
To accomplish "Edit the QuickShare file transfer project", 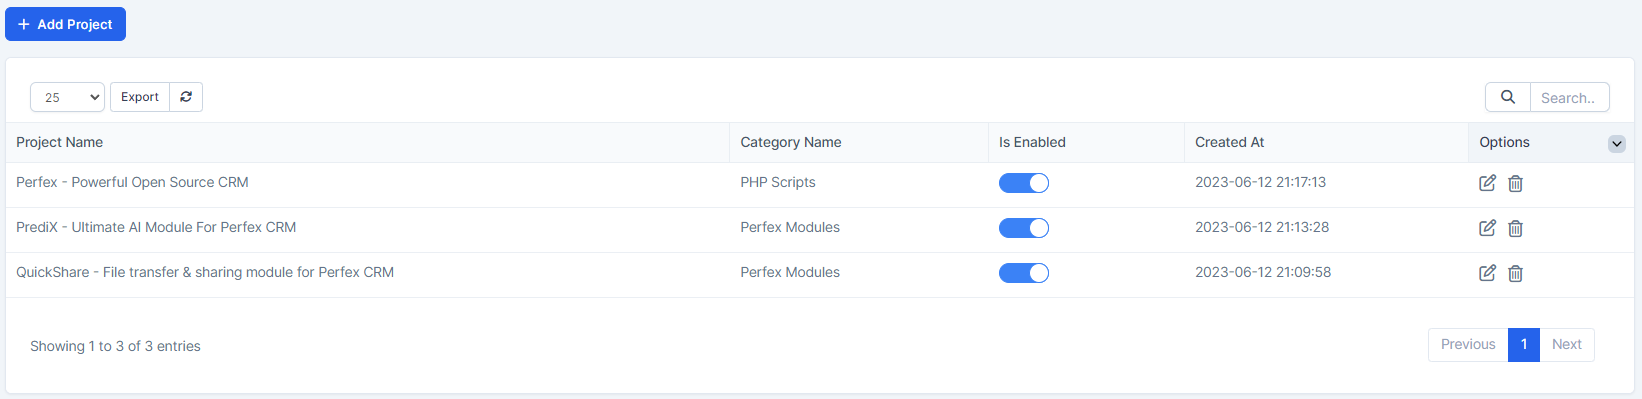I will [x=1487, y=273].
